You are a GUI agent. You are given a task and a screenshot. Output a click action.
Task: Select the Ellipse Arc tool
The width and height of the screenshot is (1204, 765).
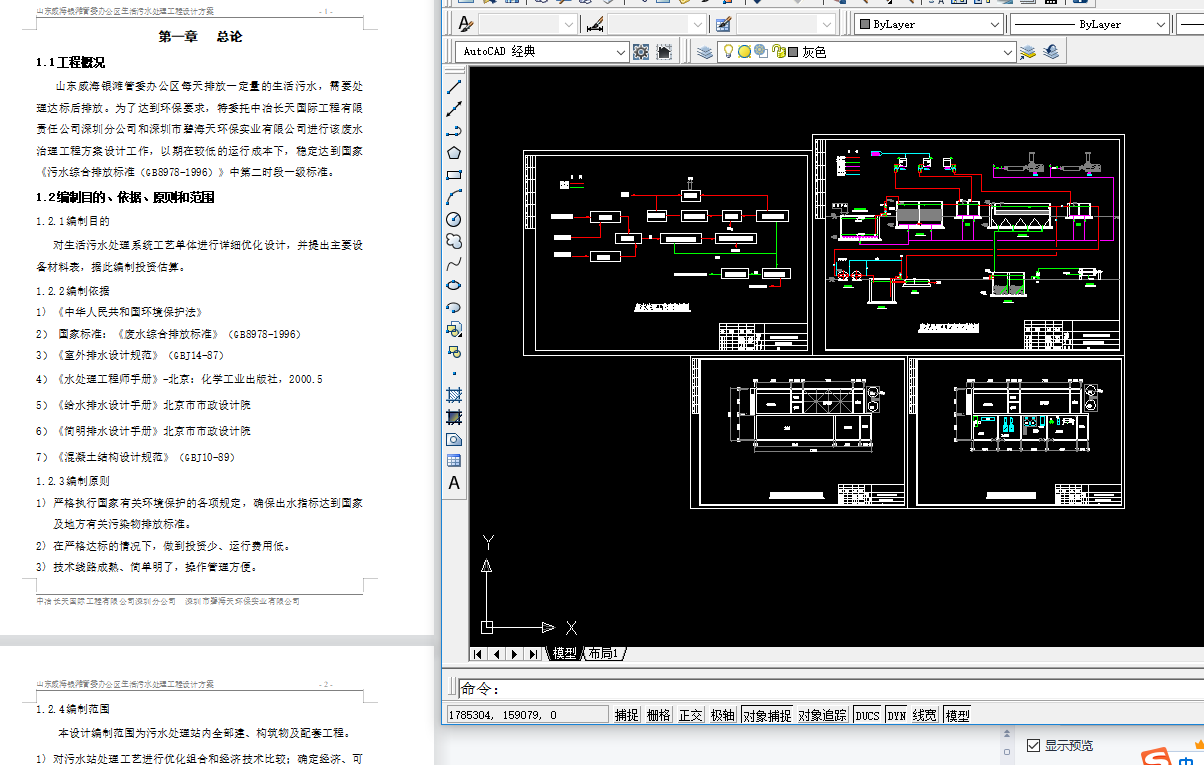click(x=454, y=307)
